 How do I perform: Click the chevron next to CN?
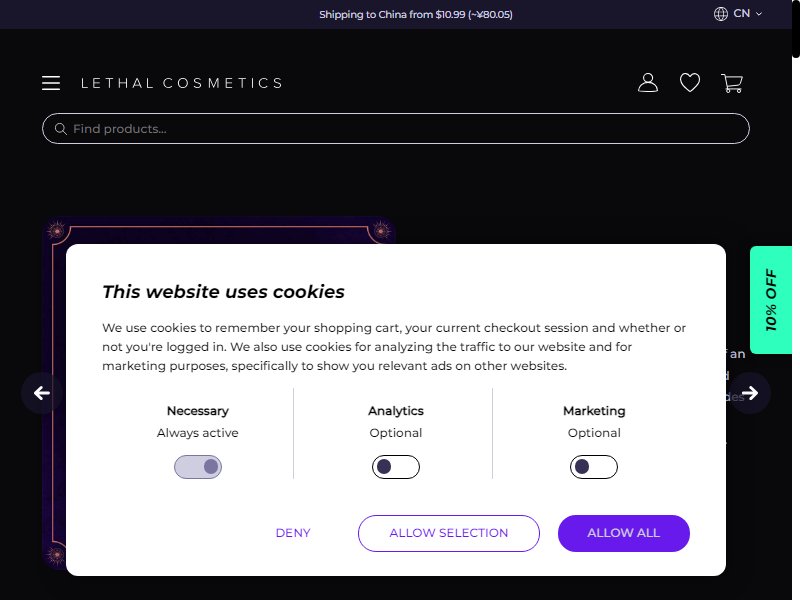click(759, 14)
